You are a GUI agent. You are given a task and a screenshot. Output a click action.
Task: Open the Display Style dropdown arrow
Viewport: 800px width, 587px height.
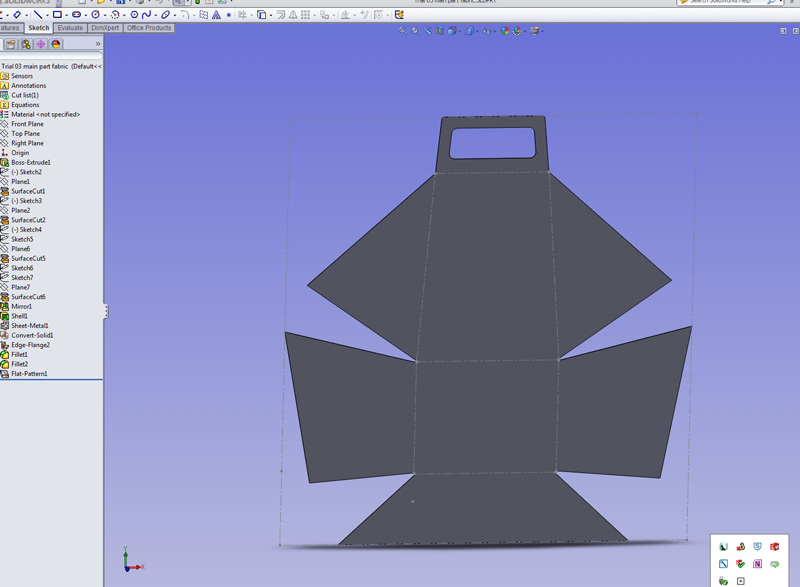(x=476, y=32)
